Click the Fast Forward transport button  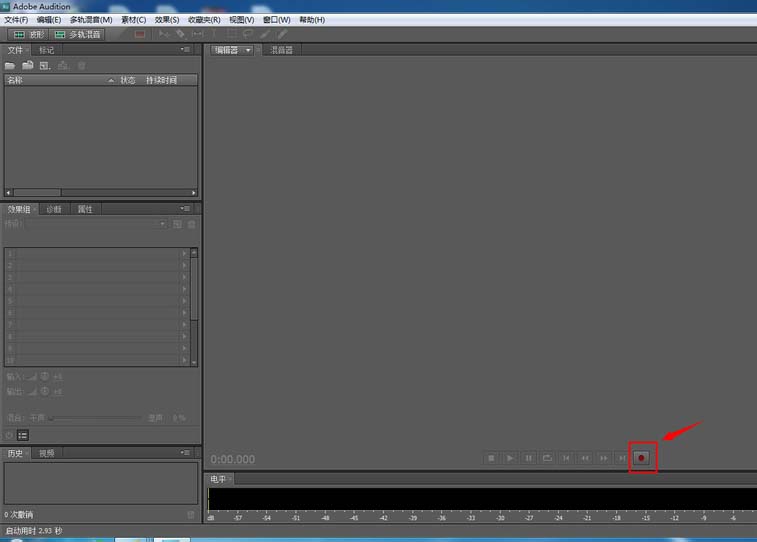click(604, 458)
